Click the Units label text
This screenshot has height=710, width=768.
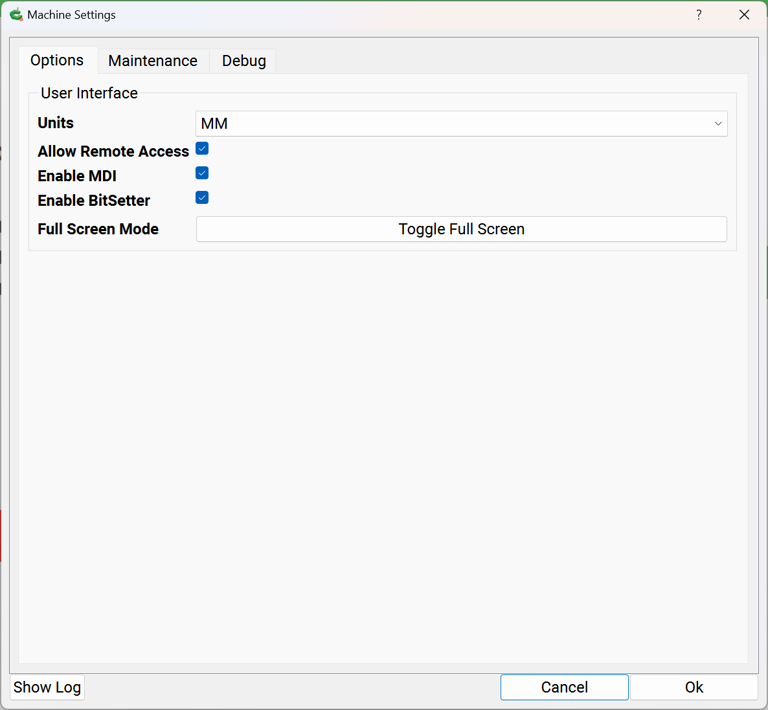coord(56,123)
